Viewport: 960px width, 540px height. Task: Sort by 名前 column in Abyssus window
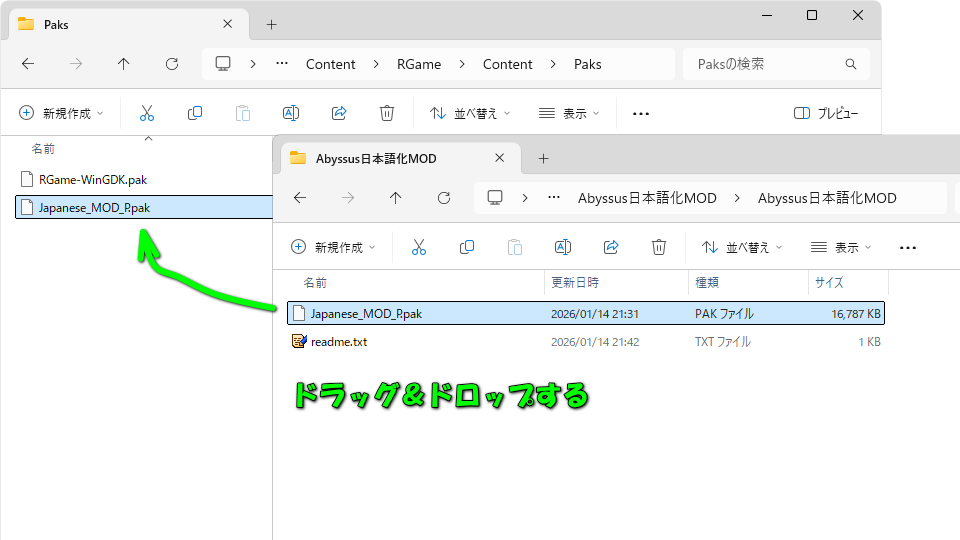[315, 283]
